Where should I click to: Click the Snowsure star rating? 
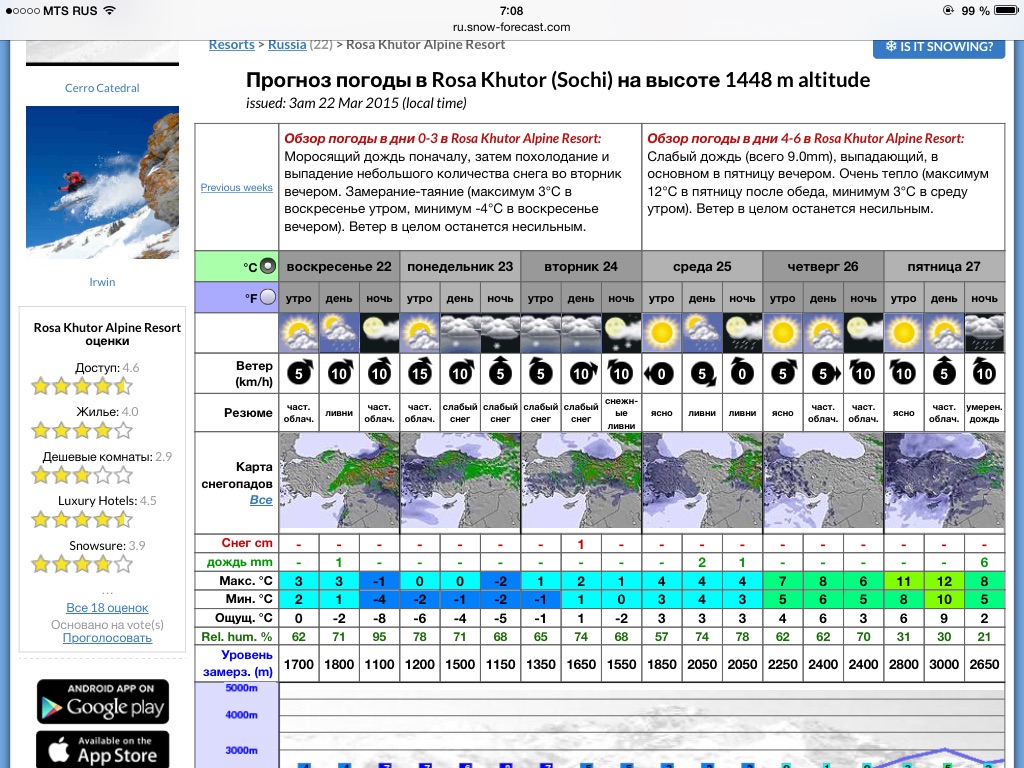coord(82,564)
